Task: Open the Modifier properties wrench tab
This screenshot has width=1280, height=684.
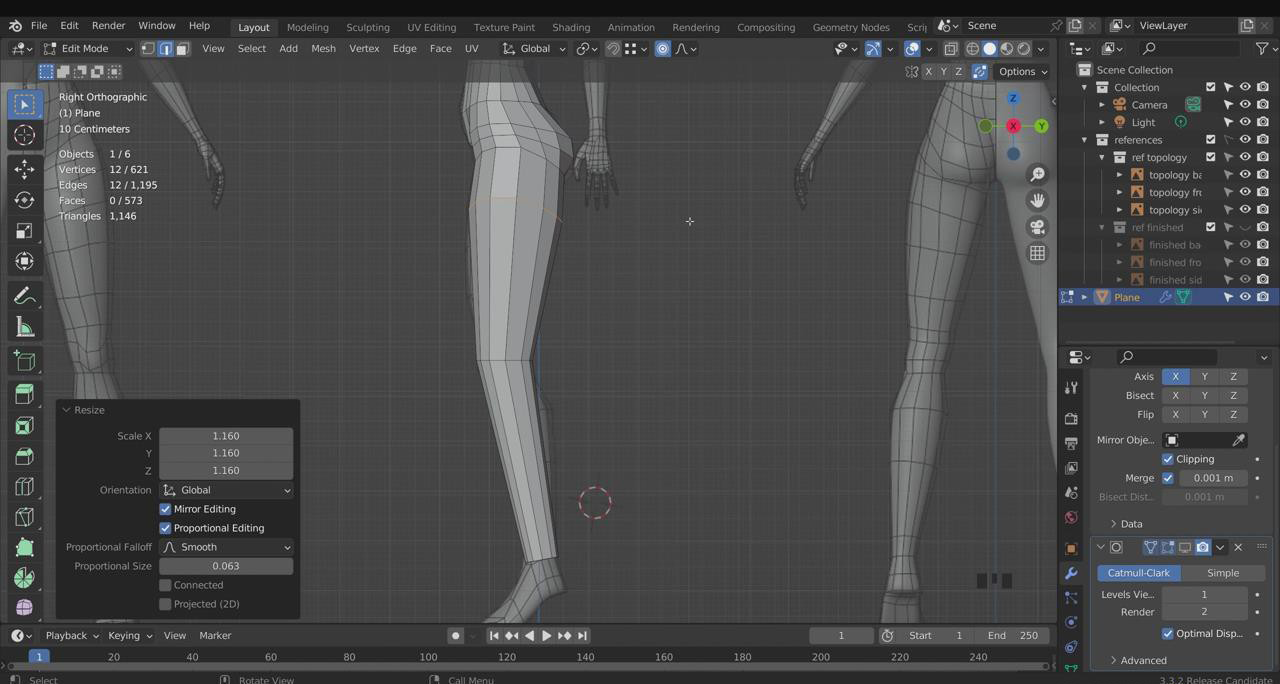Action: pos(1071,573)
